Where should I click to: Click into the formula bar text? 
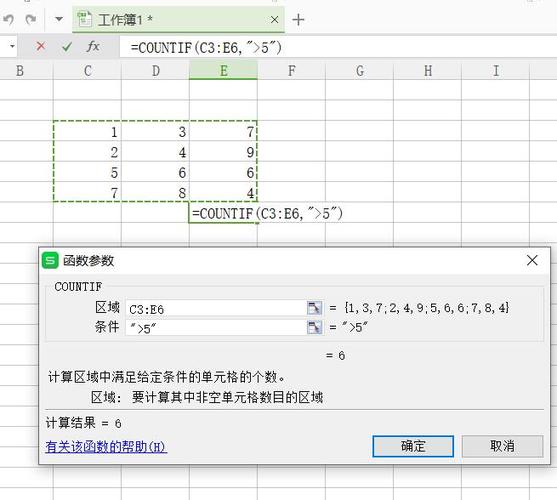206,47
